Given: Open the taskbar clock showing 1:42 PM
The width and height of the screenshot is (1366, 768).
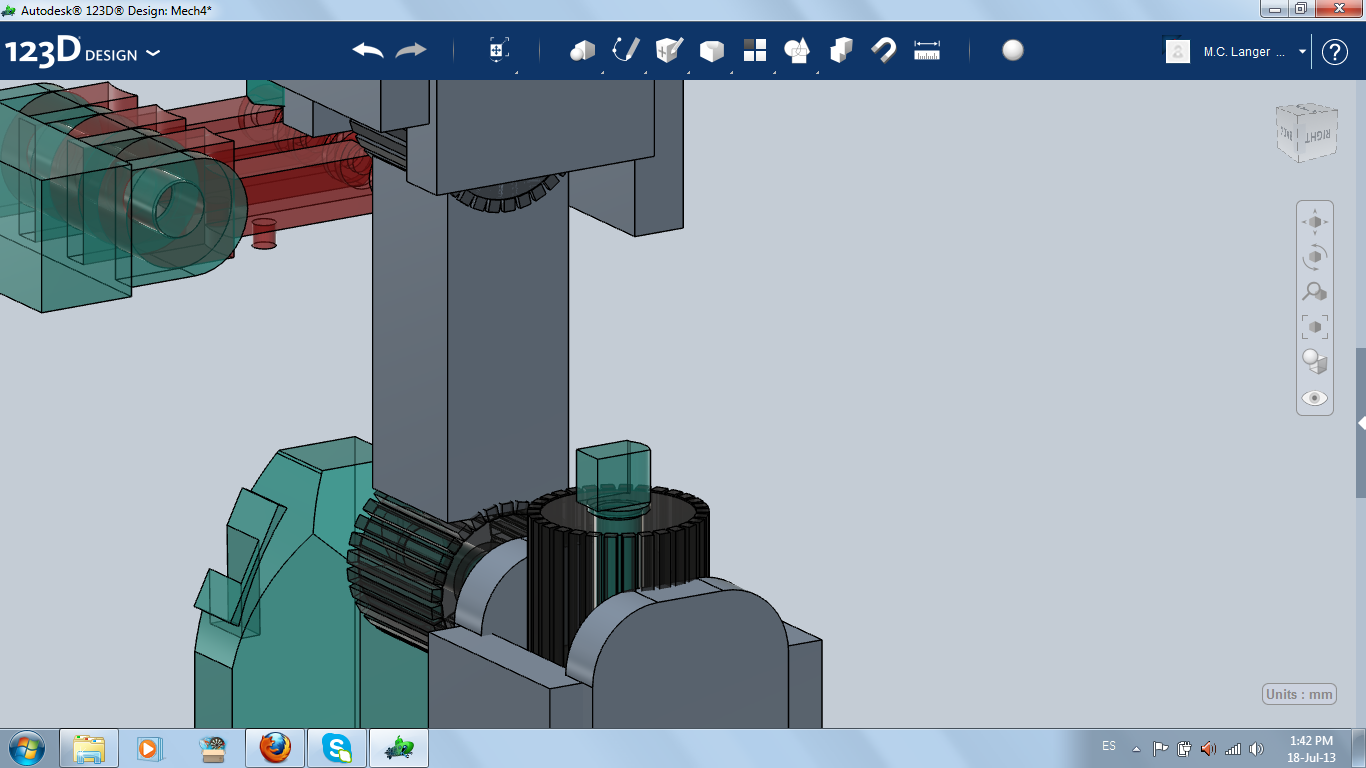Looking at the screenshot, I should pyautogui.click(x=1311, y=749).
